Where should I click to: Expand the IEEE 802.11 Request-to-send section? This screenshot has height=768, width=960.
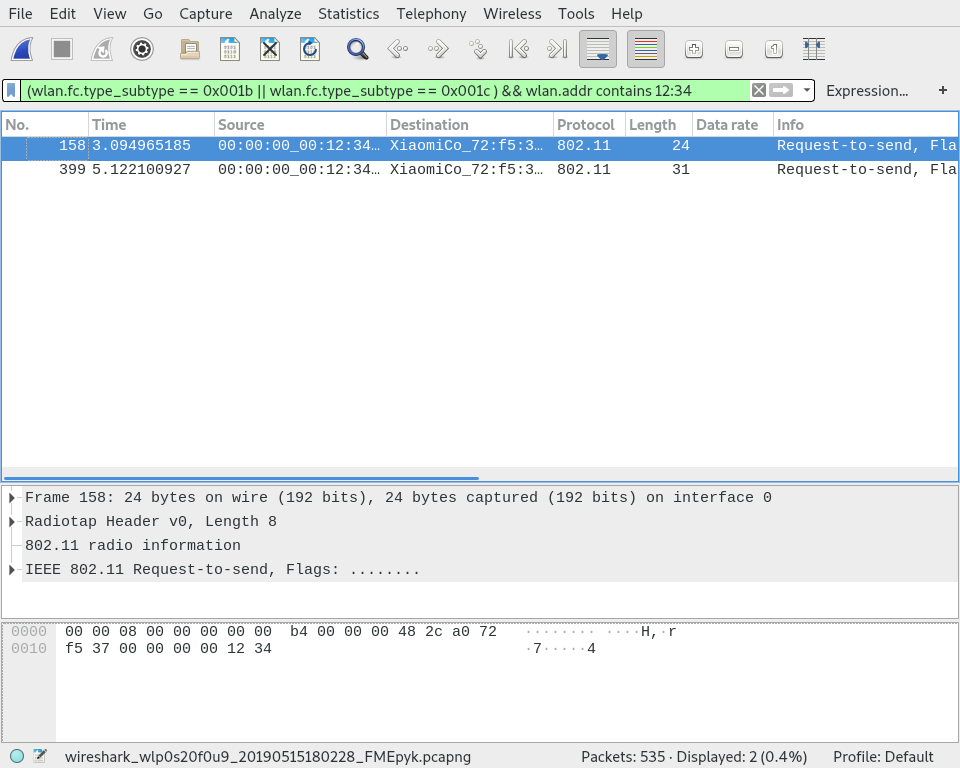tap(11, 569)
